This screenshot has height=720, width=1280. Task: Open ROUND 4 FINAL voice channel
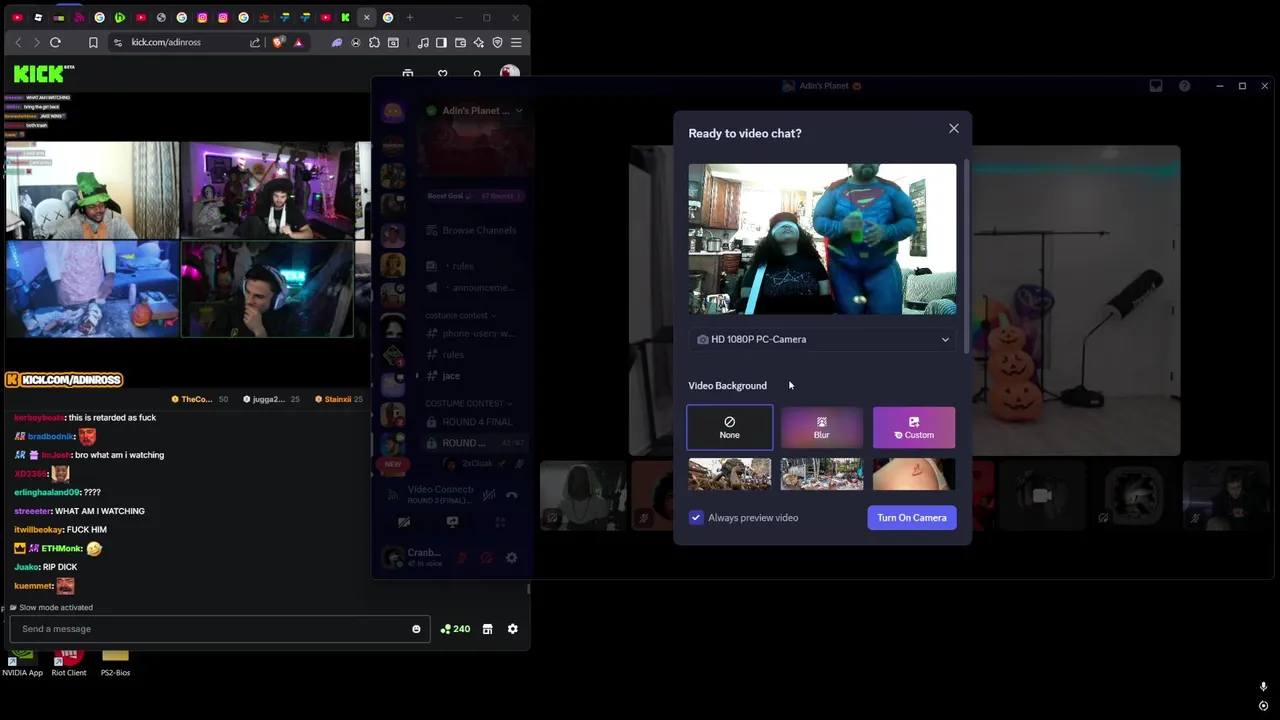pos(470,422)
